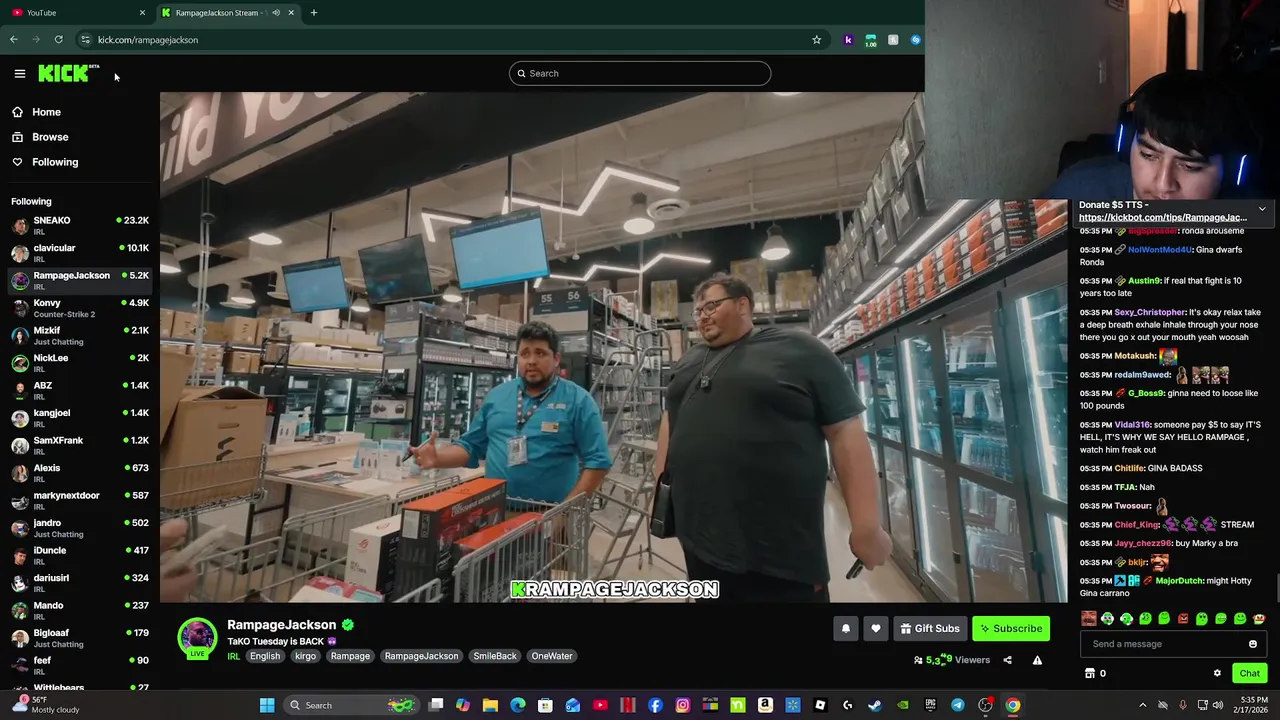Open Bigloaaf channel in sidebar
The height and width of the screenshot is (720, 1280).
pos(80,638)
